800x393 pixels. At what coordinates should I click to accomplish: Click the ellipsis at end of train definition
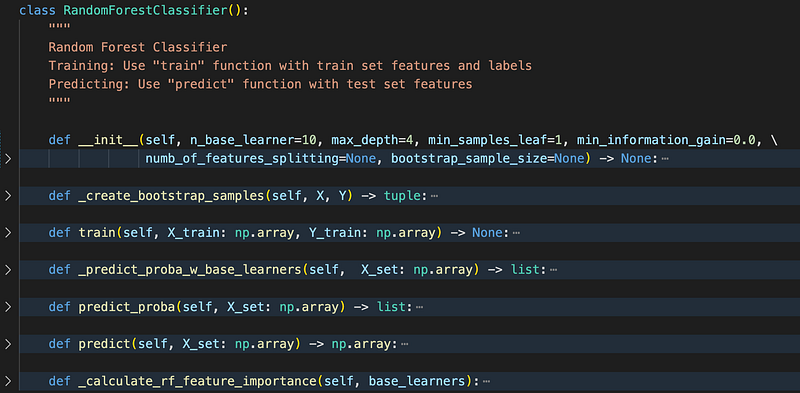516,233
